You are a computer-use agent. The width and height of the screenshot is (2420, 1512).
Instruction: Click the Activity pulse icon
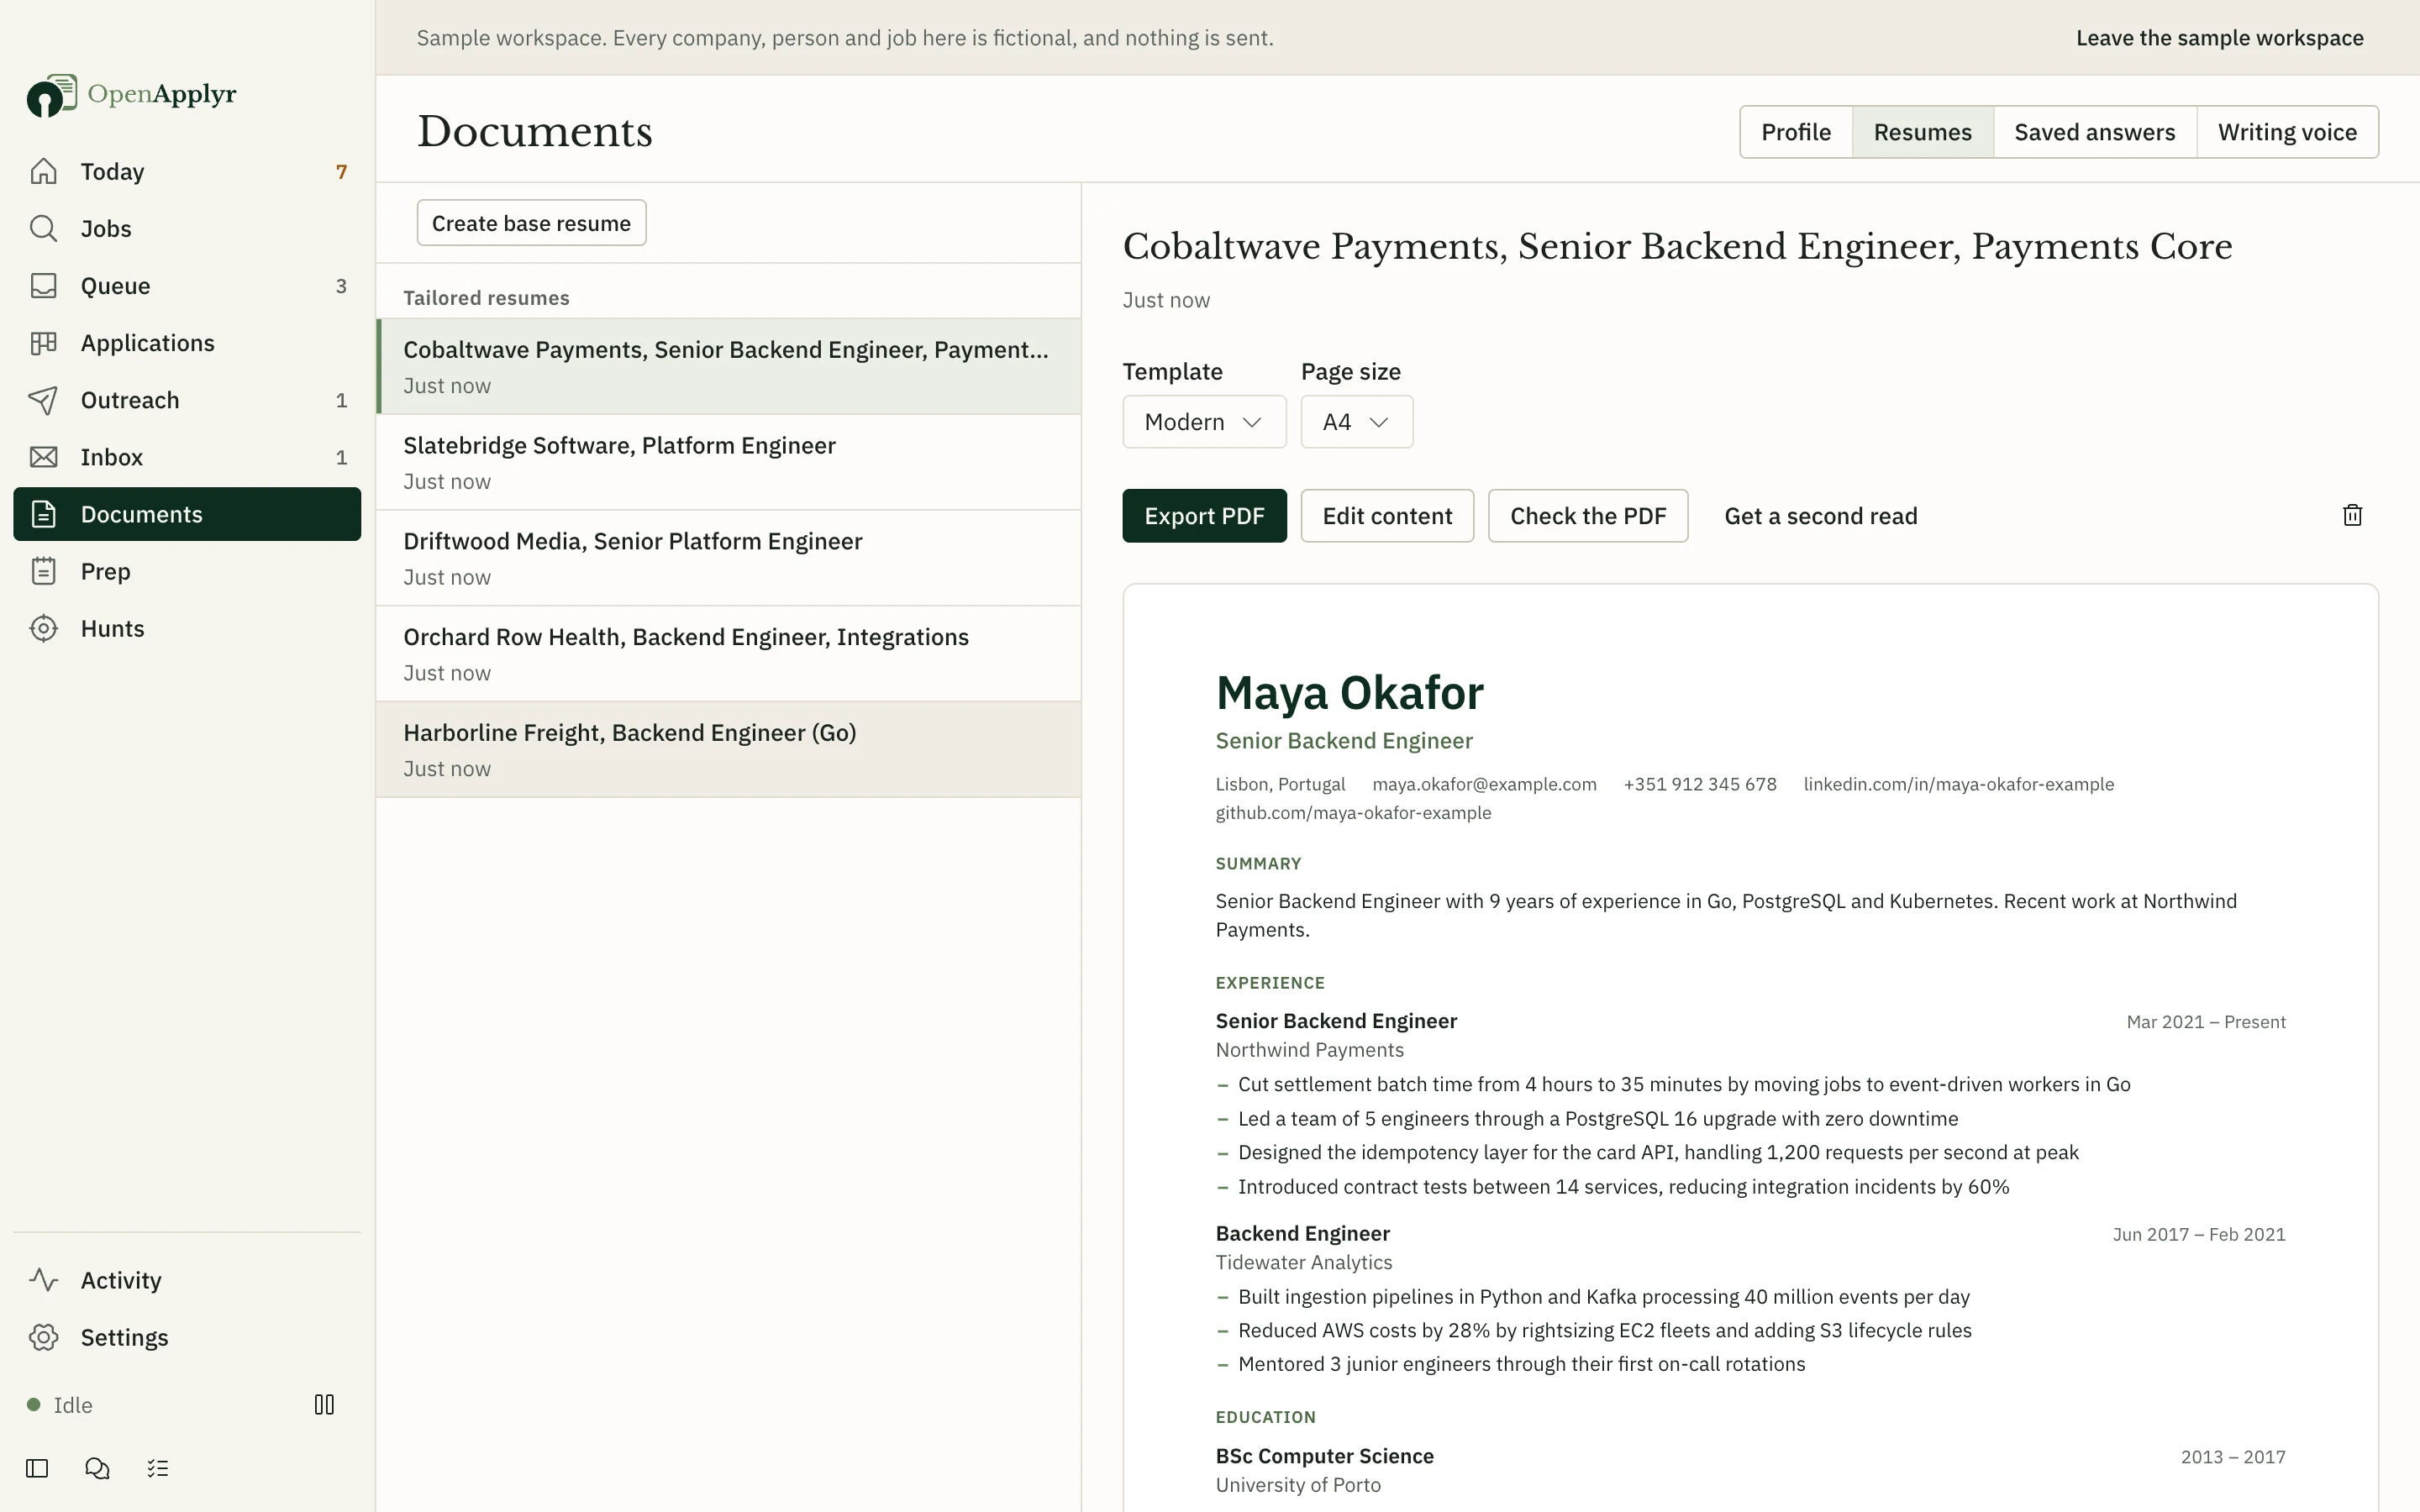pos(43,1280)
